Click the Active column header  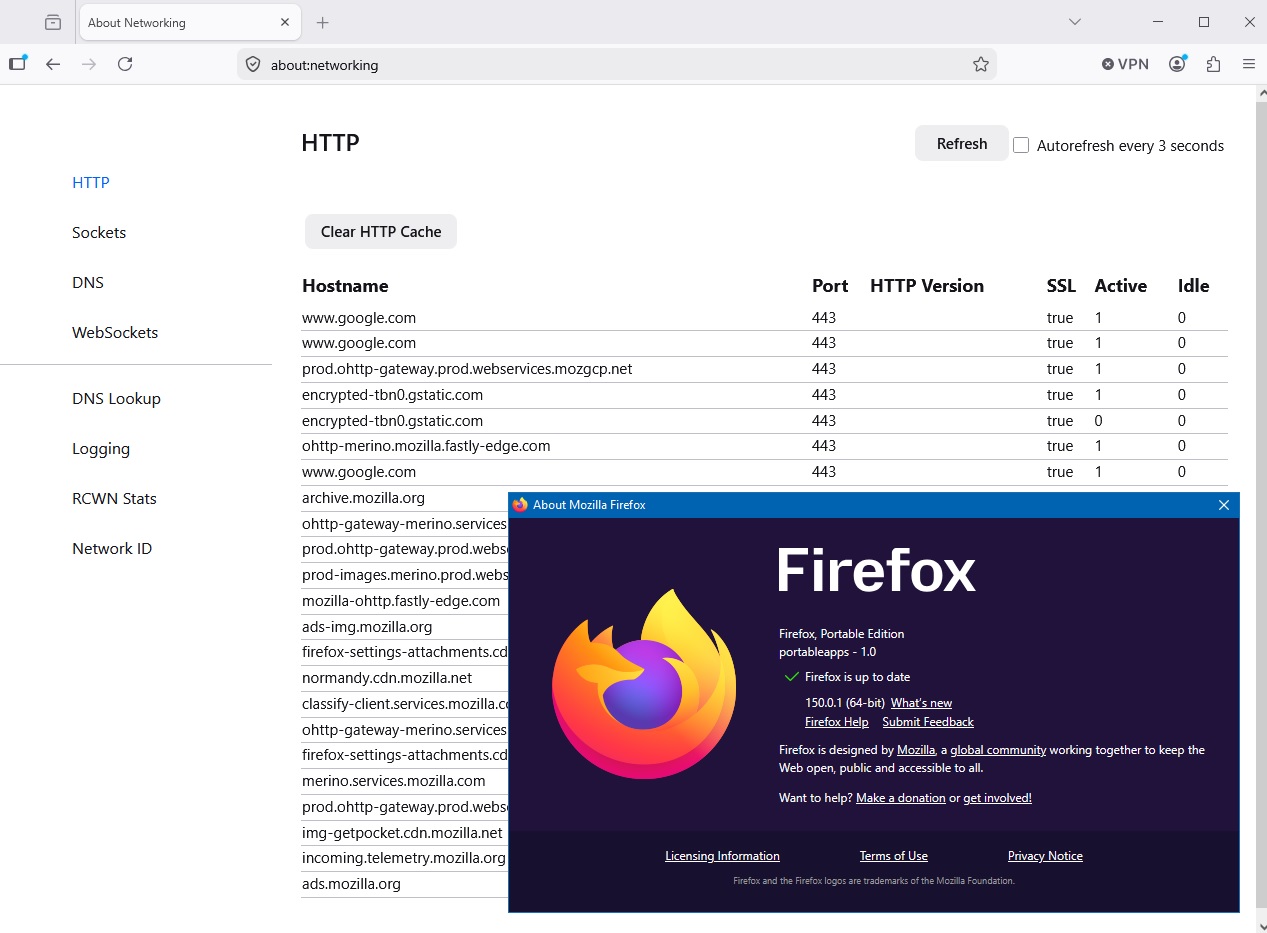tap(1120, 286)
